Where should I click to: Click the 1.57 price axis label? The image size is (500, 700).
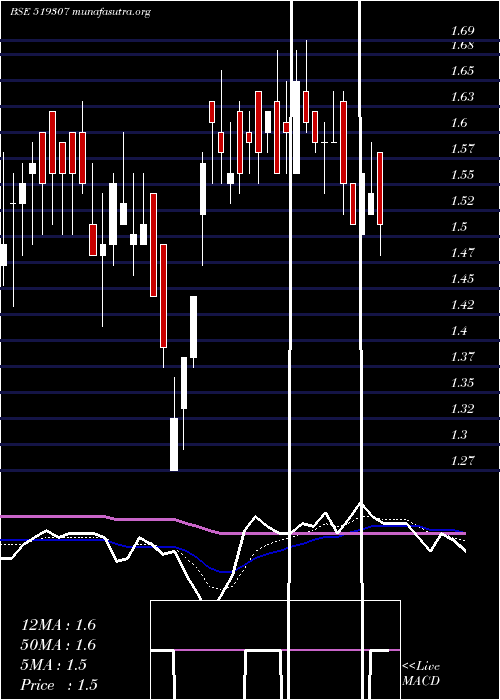coord(462,149)
